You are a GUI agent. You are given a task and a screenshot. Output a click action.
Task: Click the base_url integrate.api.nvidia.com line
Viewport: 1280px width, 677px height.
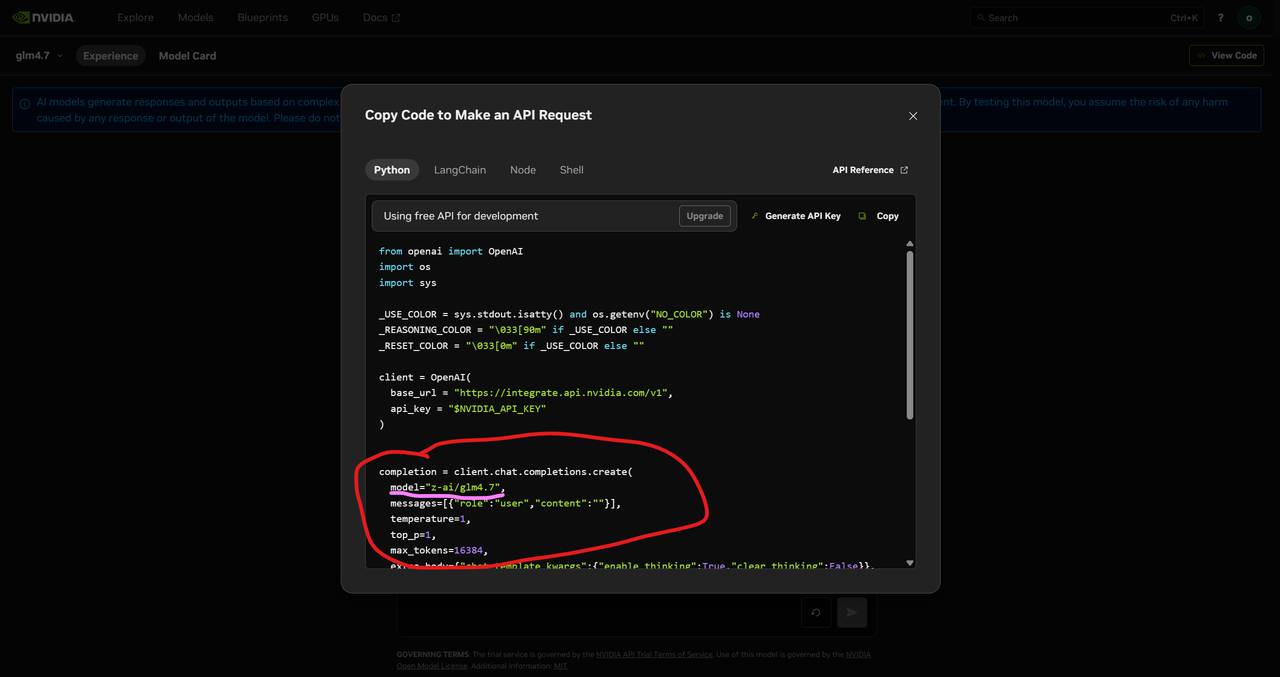point(532,393)
